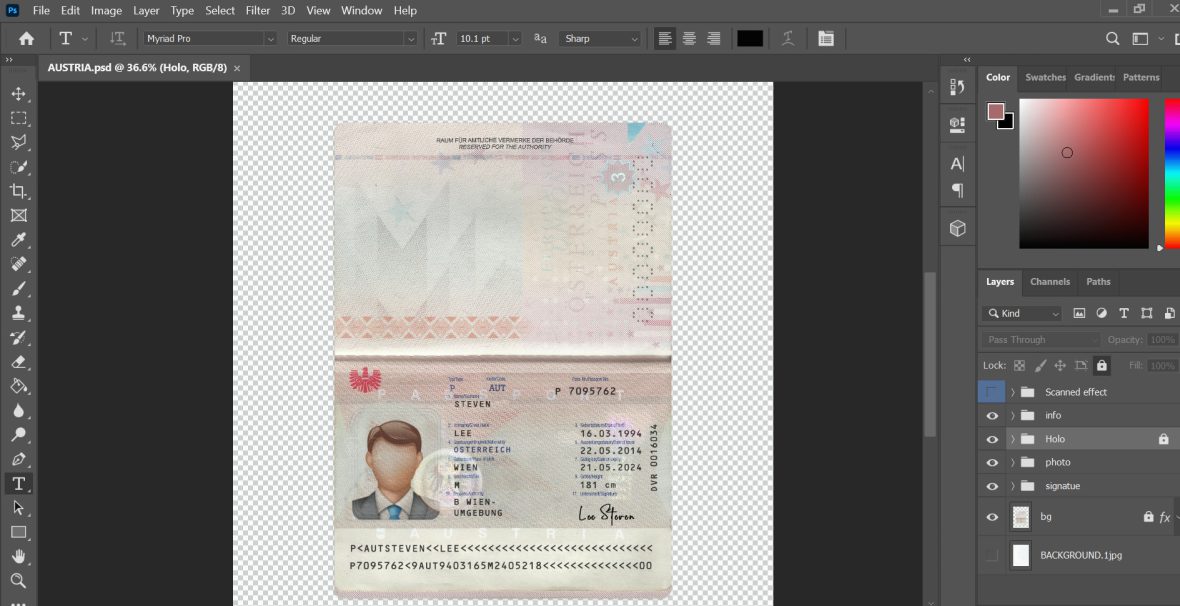Switch to the Channels tab
This screenshot has height=606, width=1180.
click(1050, 281)
